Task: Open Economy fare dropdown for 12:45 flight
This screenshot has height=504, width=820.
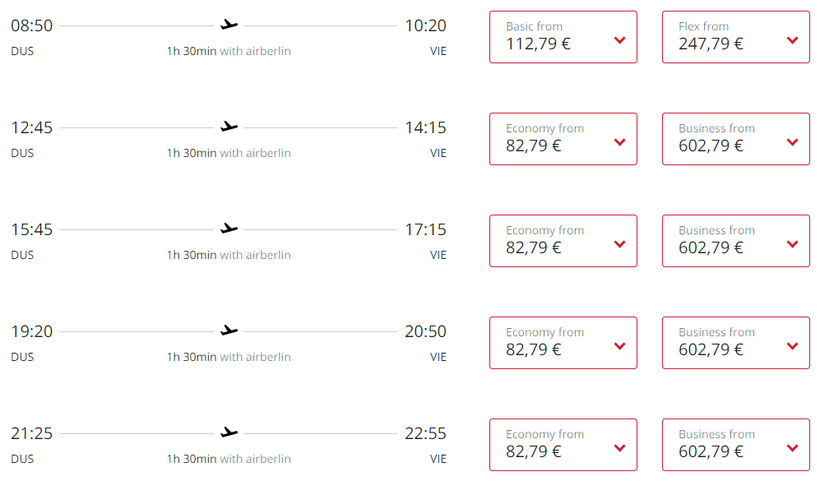Action: click(563, 139)
